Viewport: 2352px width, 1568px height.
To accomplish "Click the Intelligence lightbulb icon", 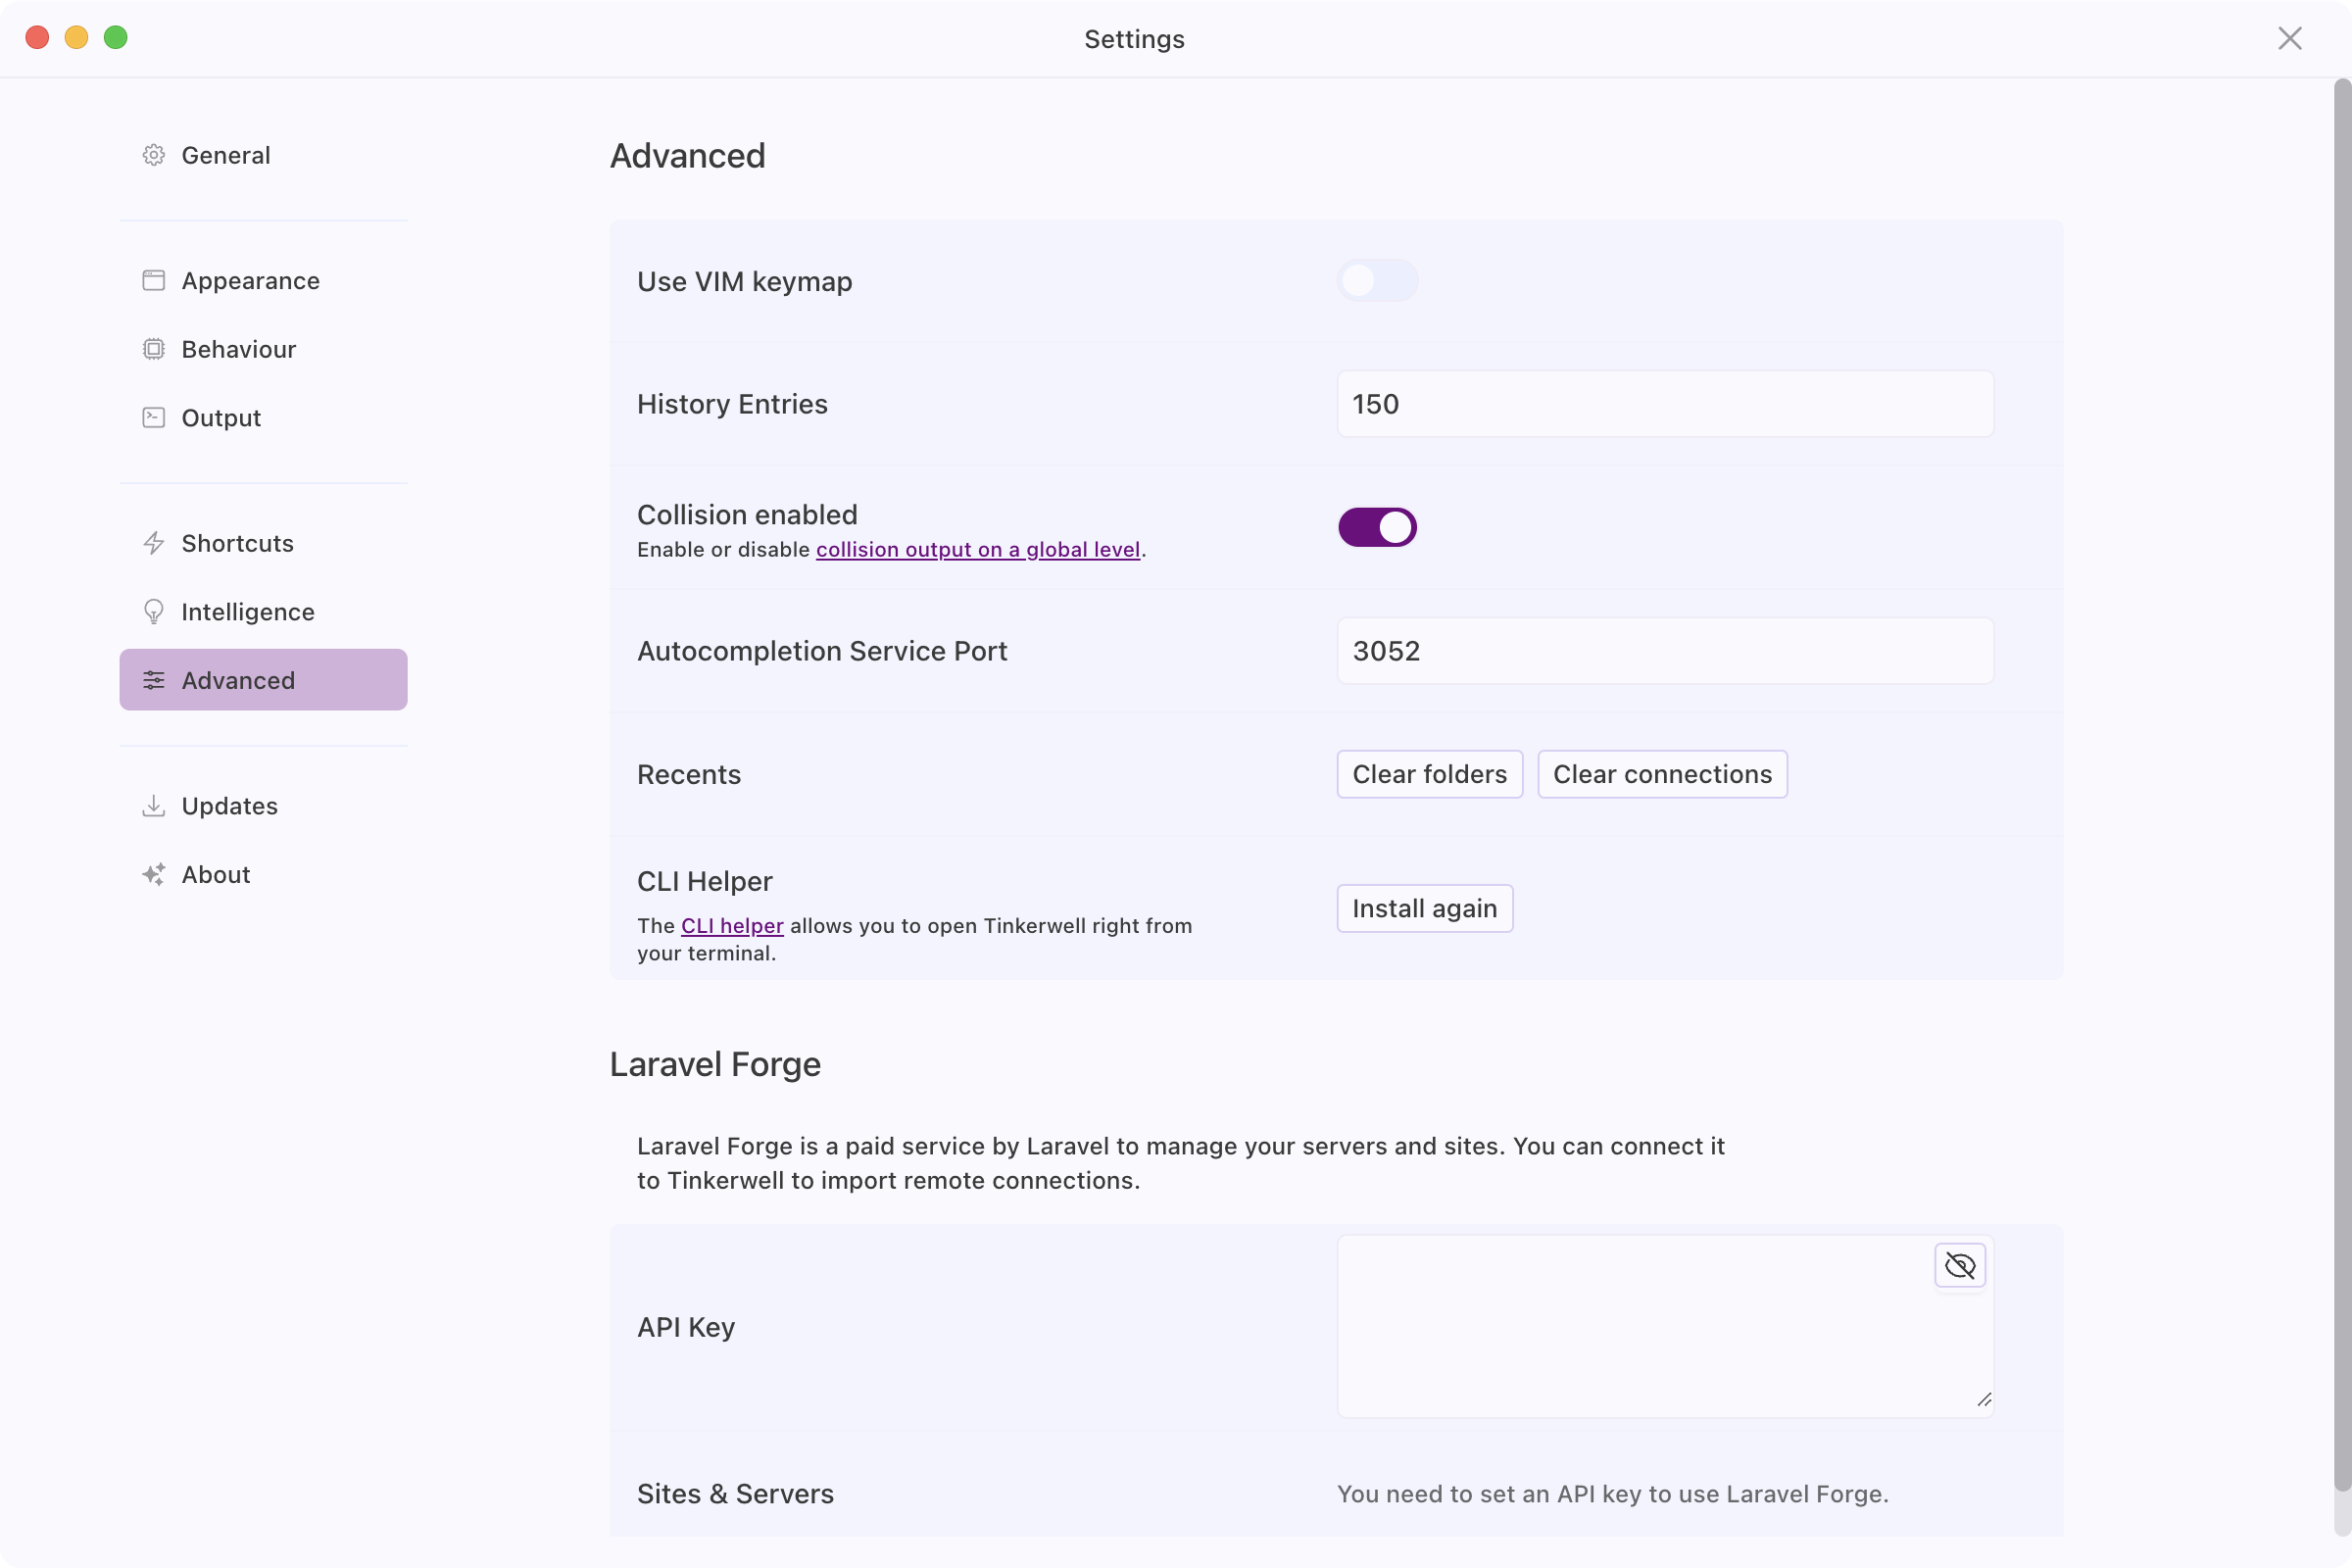I will 153,611.
